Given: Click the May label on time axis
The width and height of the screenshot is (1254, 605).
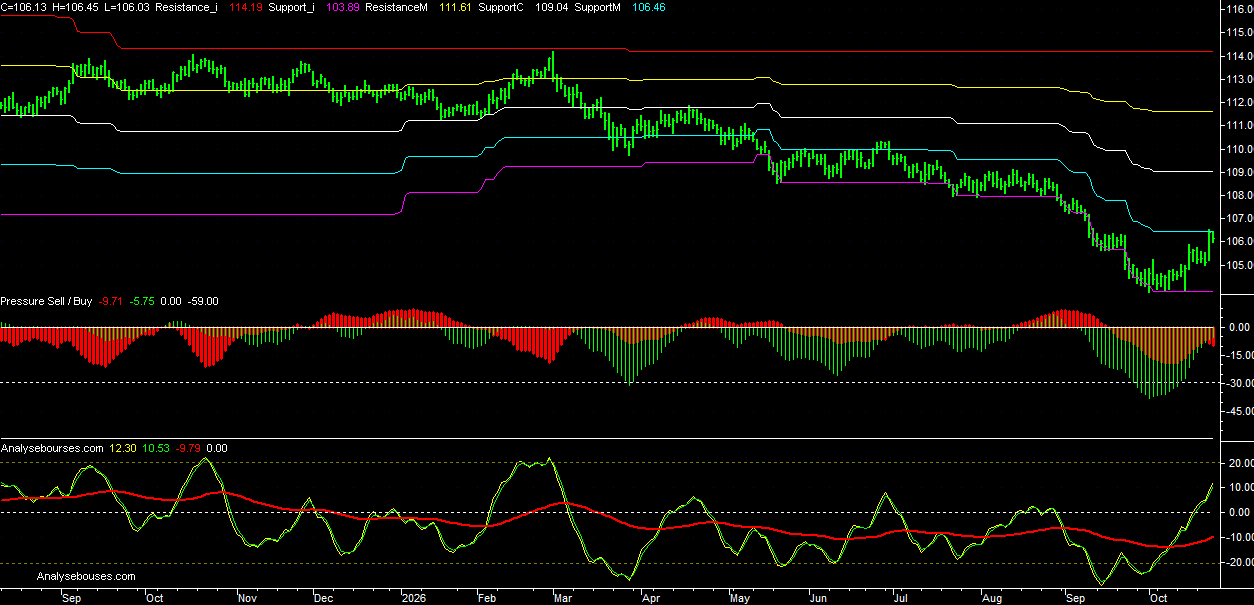Looking at the screenshot, I should pyautogui.click(x=739, y=598).
